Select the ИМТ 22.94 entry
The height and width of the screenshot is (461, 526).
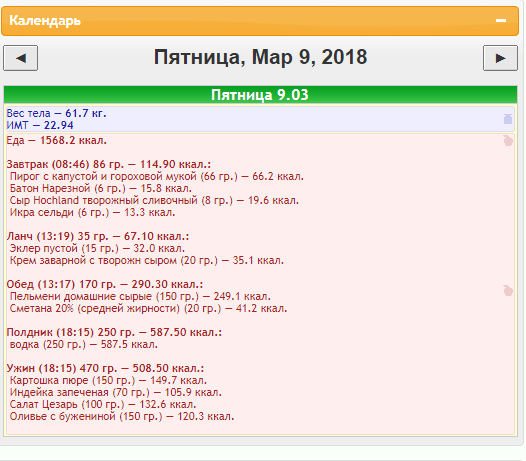click(x=40, y=125)
